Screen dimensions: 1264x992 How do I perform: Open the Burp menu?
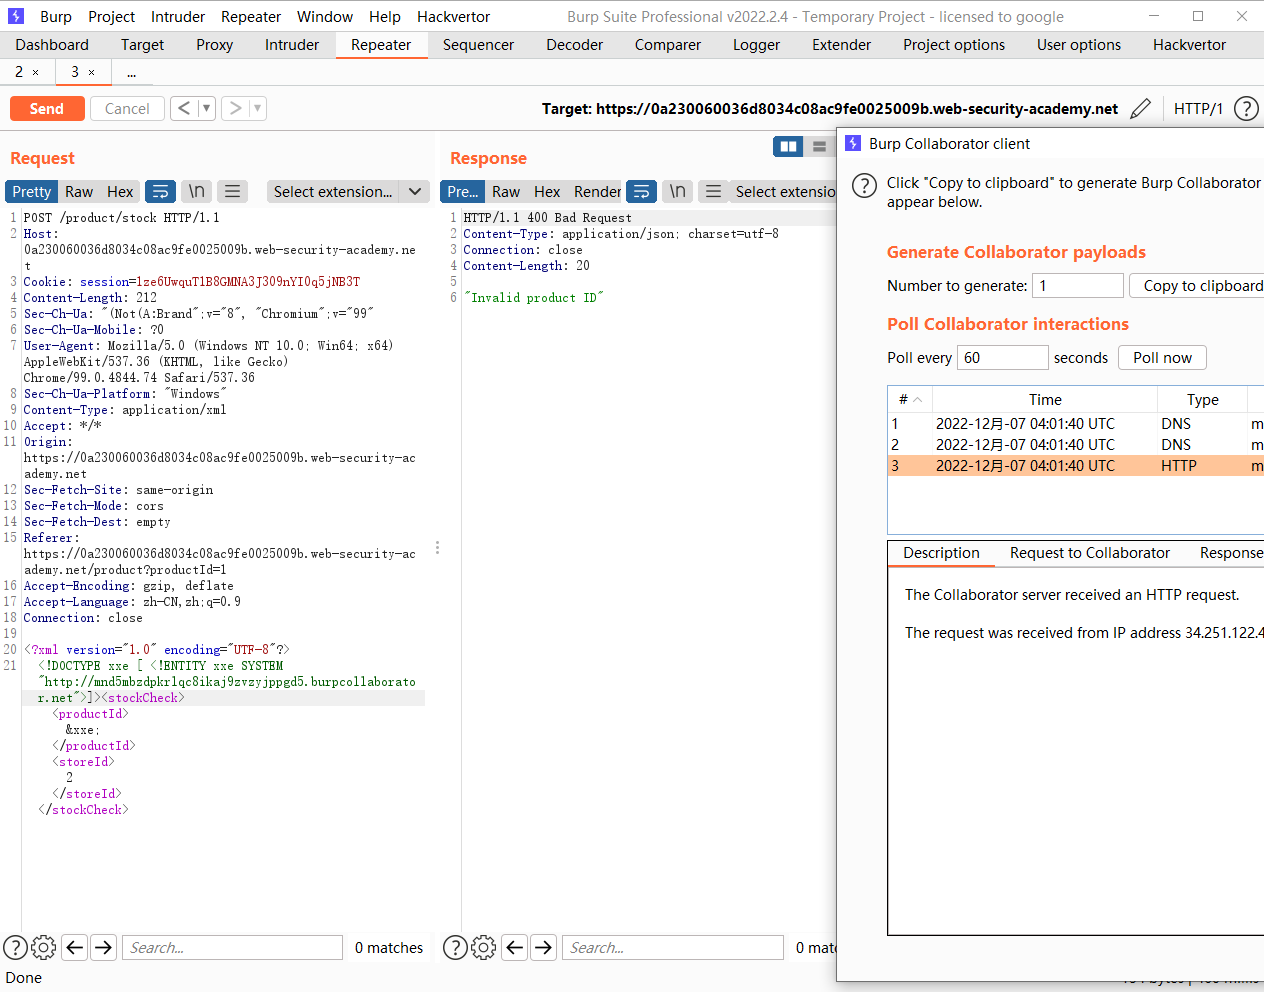point(56,16)
